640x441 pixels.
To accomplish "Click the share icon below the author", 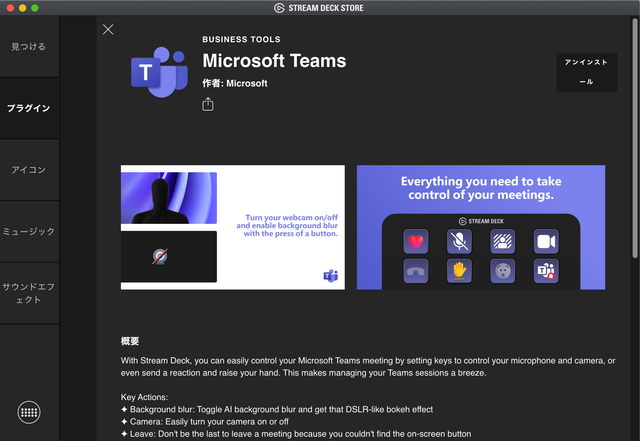I will 208,105.
